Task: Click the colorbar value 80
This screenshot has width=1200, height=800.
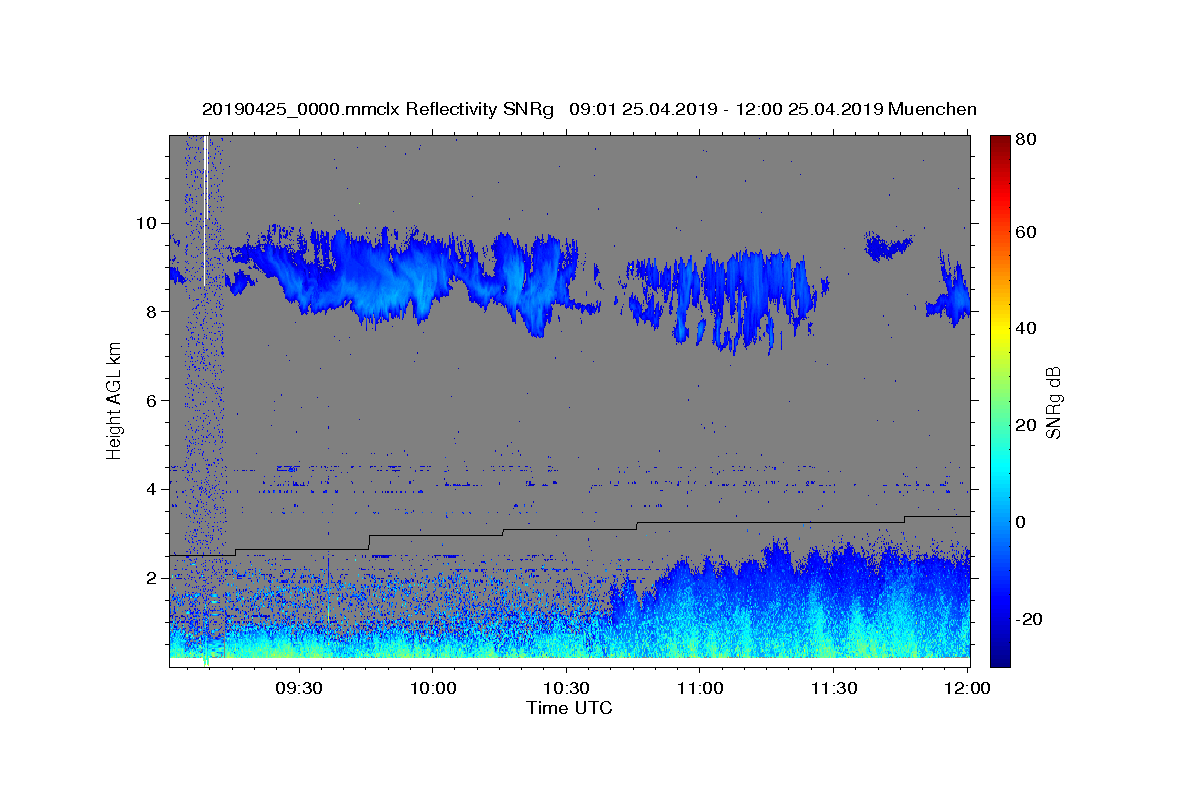Action: pos(1028,141)
